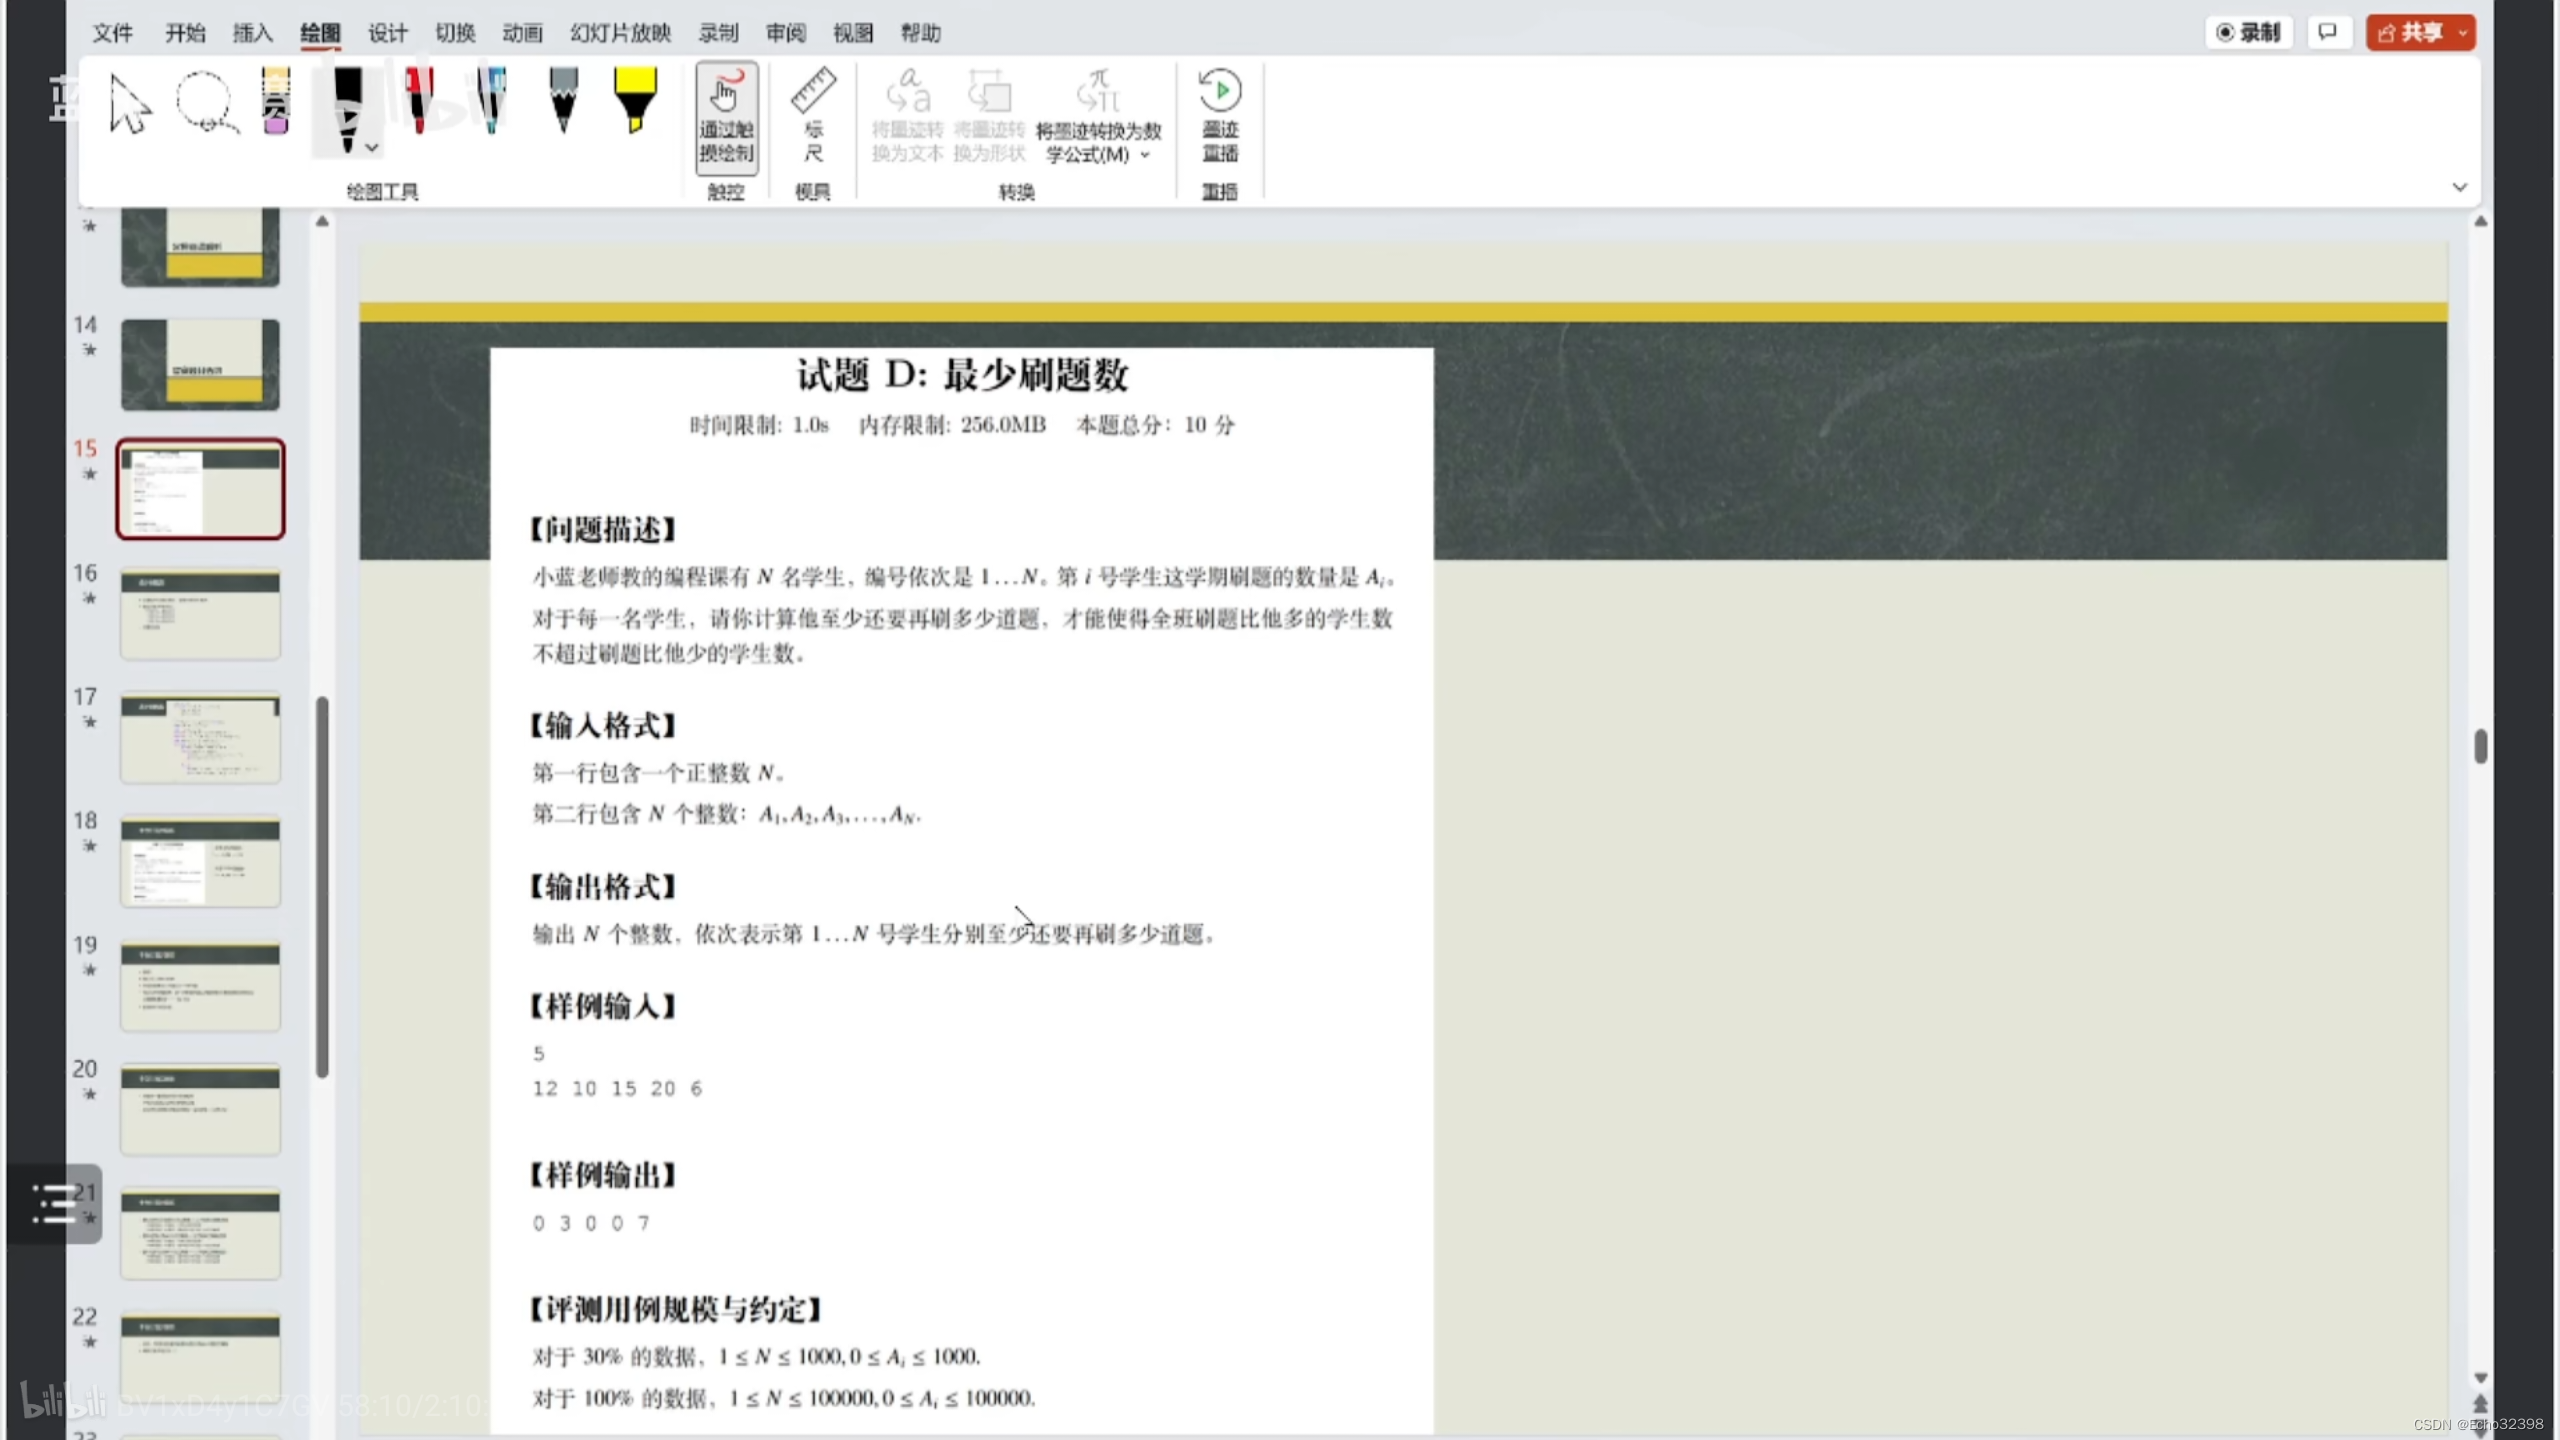Image resolution: width=2560 pixels, height=1440 pixels.
Task: Click the red 共享 share button
Action: click(2420, 32)
